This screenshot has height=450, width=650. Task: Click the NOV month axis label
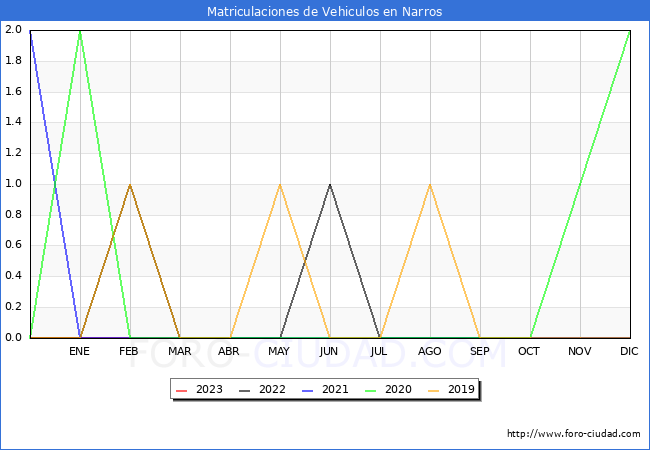(580, 351)
